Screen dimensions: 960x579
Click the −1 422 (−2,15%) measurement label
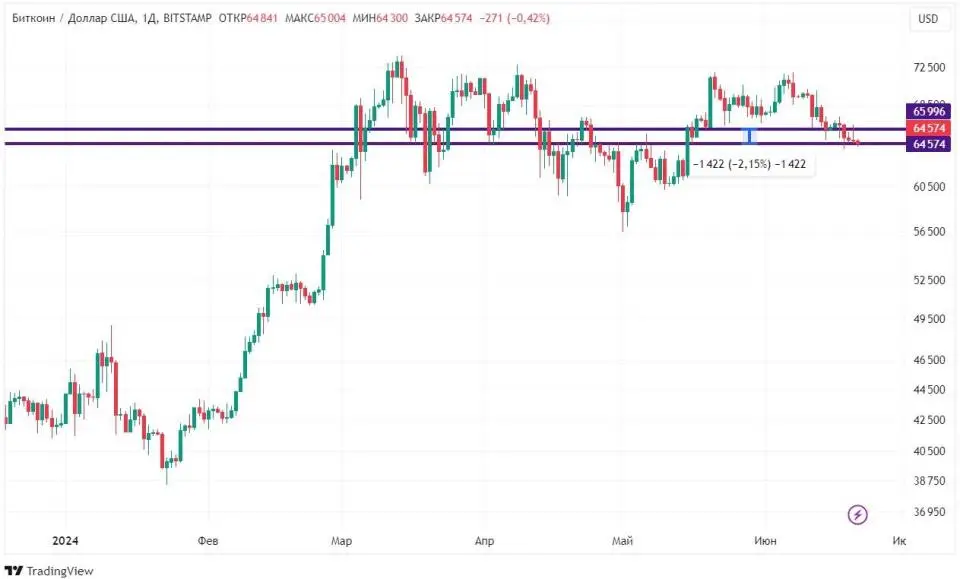tap(749, 163)
